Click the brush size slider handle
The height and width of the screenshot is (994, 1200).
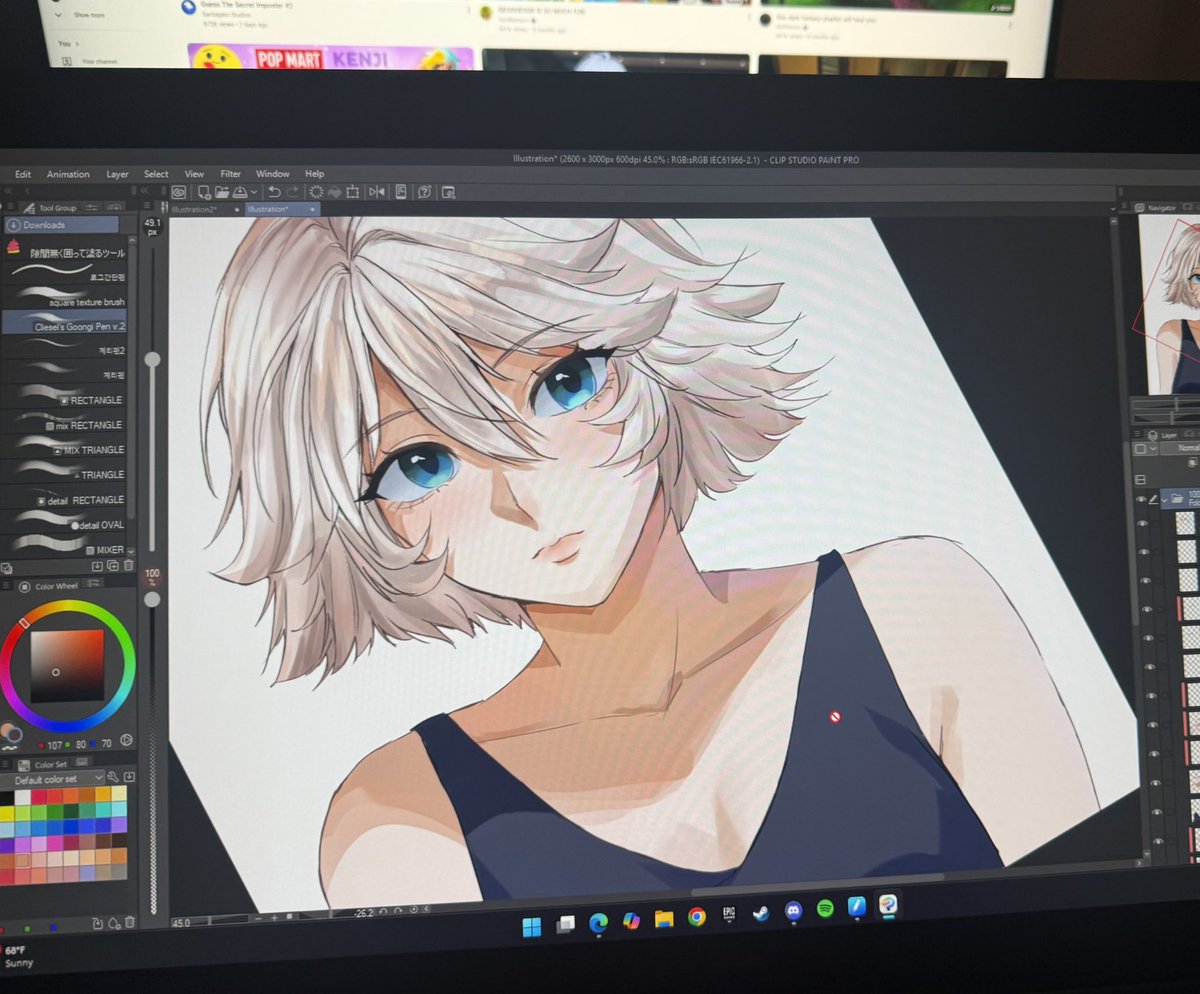pyautogui.click(x=152, y=359)
